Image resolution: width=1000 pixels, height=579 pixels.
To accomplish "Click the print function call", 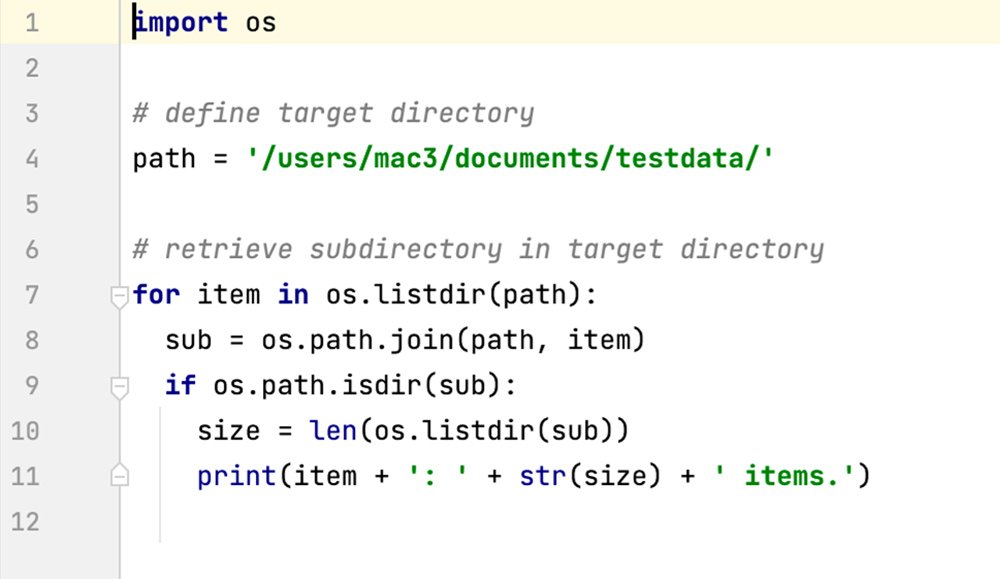I will coord(237,476).
